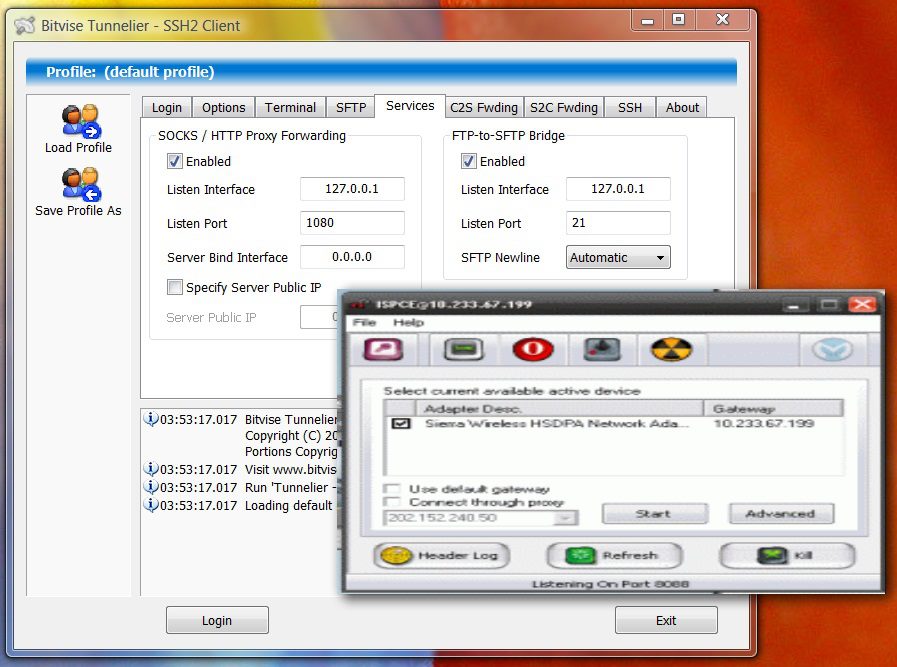
Task: Click the yellow radiation toolbar icon in ISPCE
Action: (671, 349)
